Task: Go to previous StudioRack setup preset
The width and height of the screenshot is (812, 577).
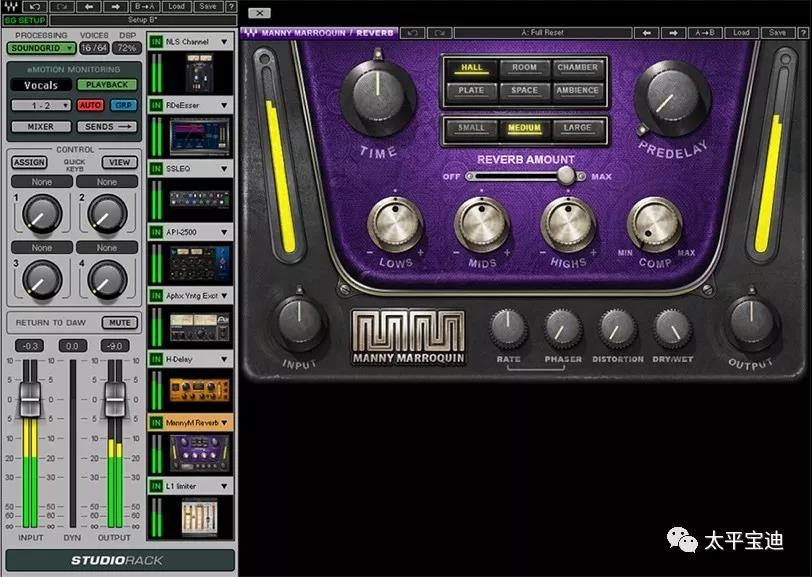Action: [x=89, y=7]
